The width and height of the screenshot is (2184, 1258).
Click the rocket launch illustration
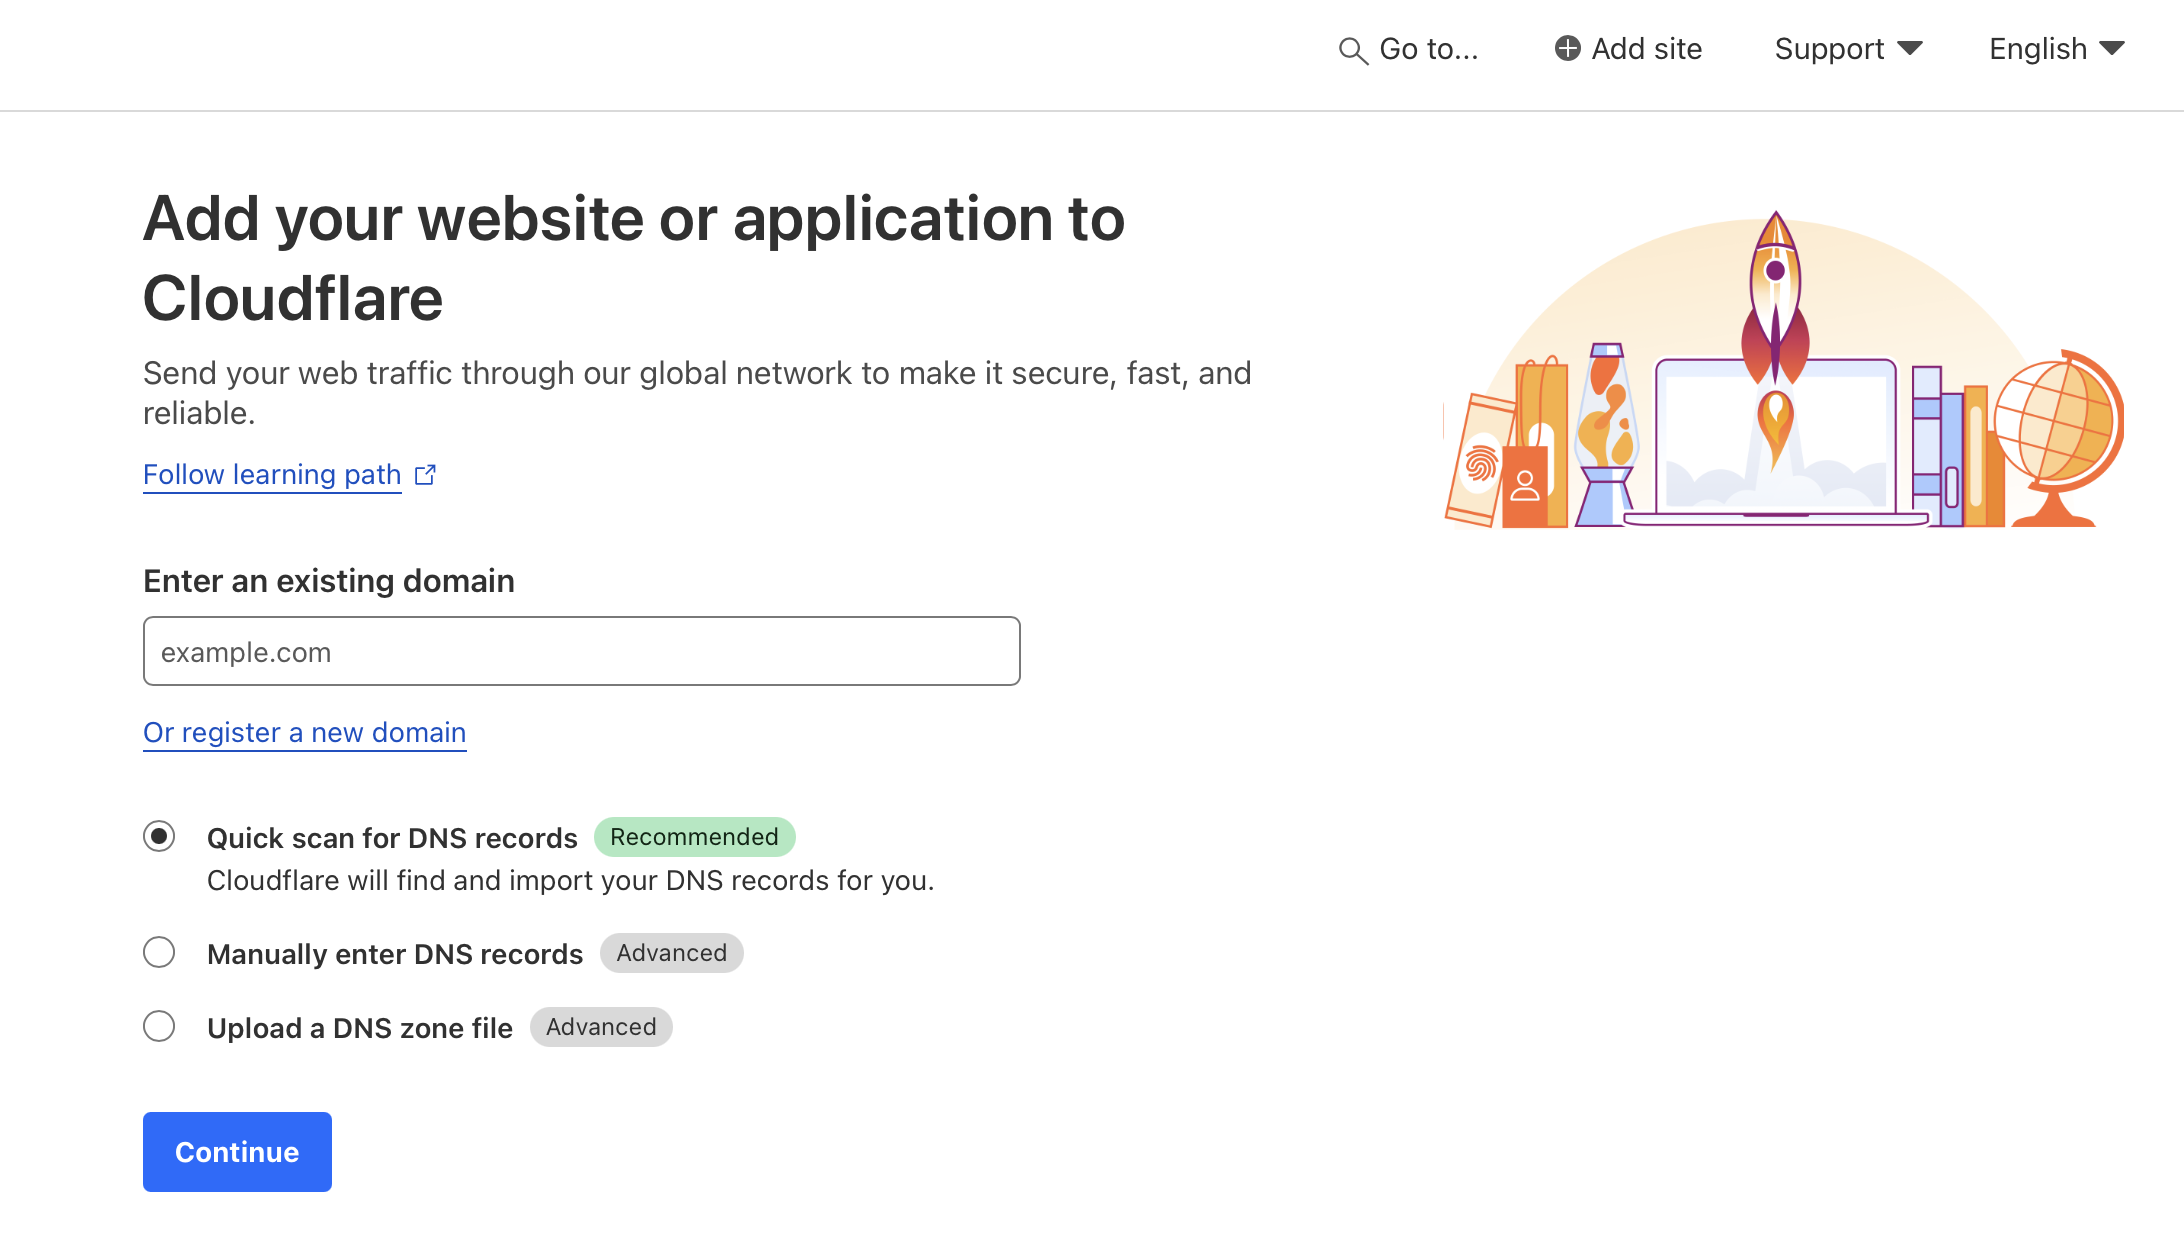[1775, 330]
